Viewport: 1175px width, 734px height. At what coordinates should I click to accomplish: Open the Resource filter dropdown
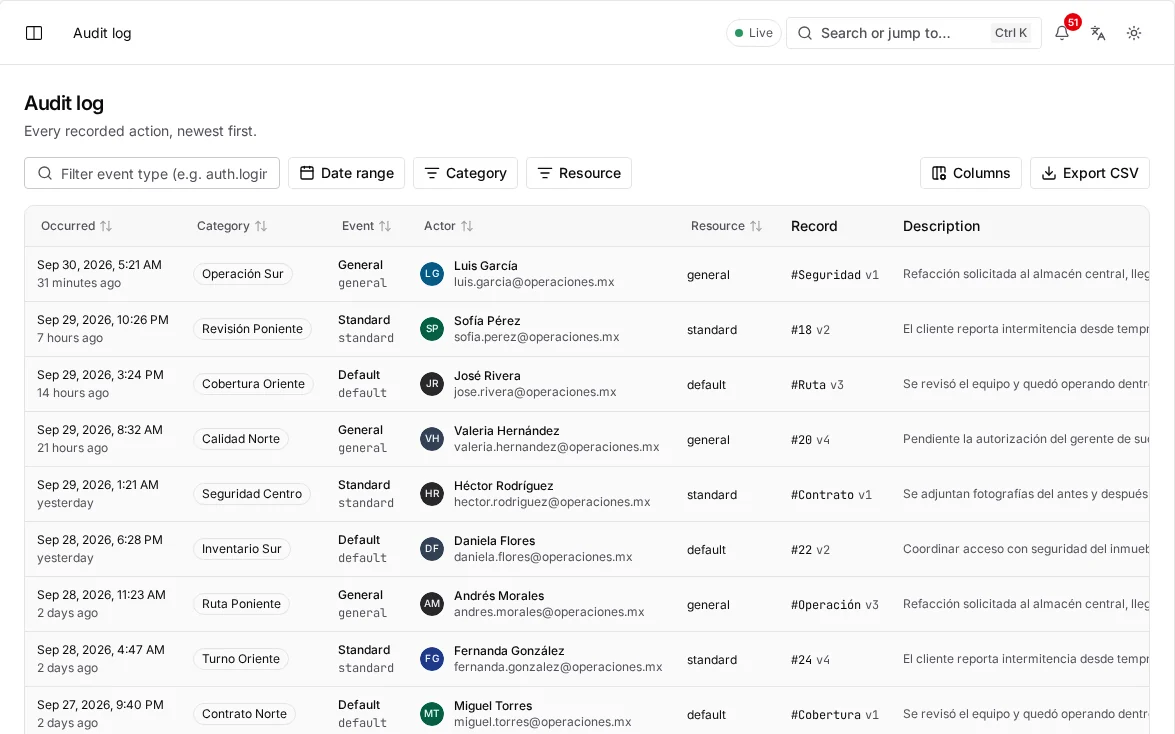[579, 173]
